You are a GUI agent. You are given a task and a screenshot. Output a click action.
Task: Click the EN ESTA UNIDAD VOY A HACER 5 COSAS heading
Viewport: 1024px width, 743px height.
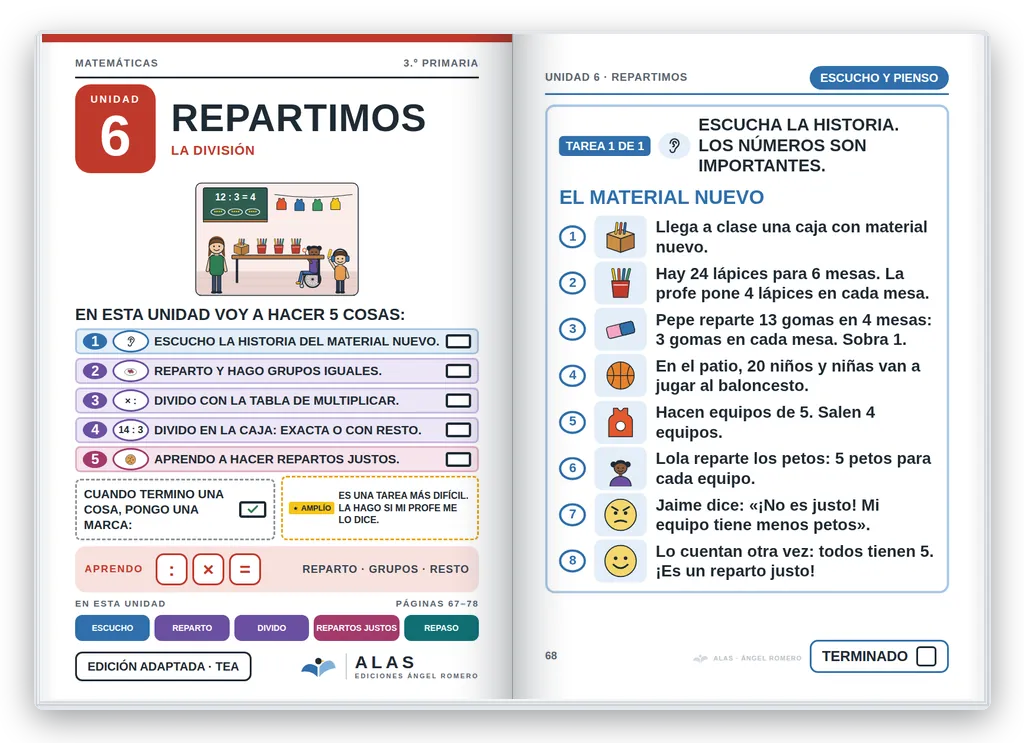(x=240, y=315)
